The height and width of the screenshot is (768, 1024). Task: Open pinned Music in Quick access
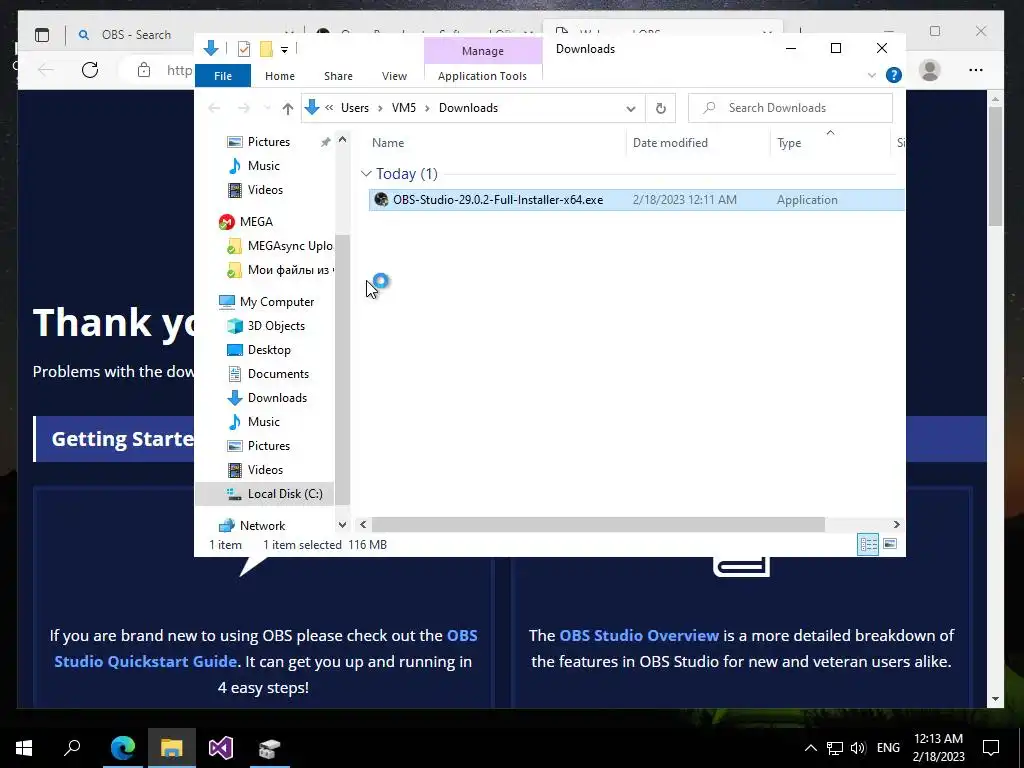coord(263,166)
